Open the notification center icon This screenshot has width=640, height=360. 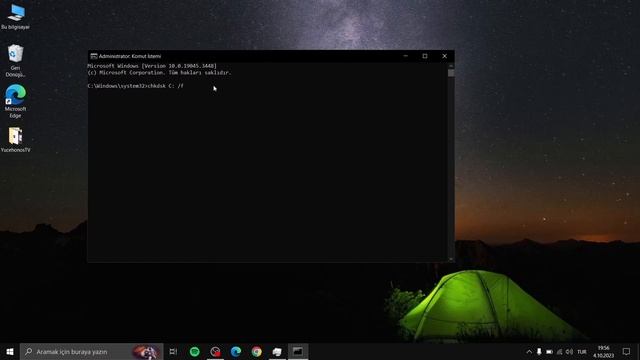pos(627,351)
